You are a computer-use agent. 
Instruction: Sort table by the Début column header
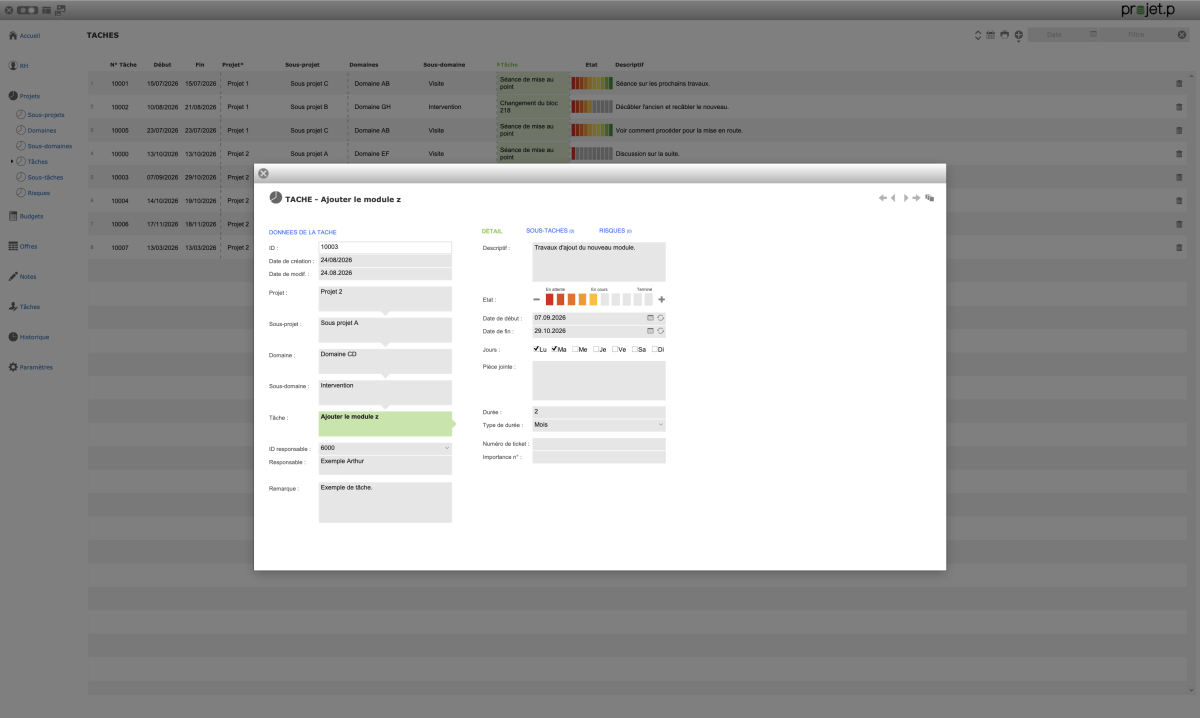tap(162, 64)
